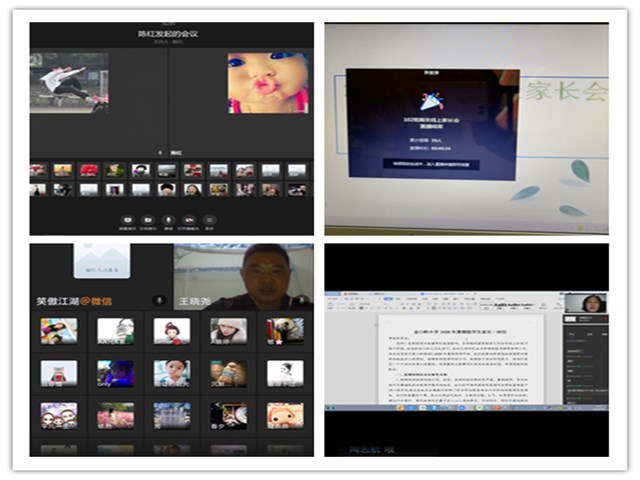640x480 pixels.
Task: Click the 笑傲江湖@微信 participant name
Action: point(74,302)
